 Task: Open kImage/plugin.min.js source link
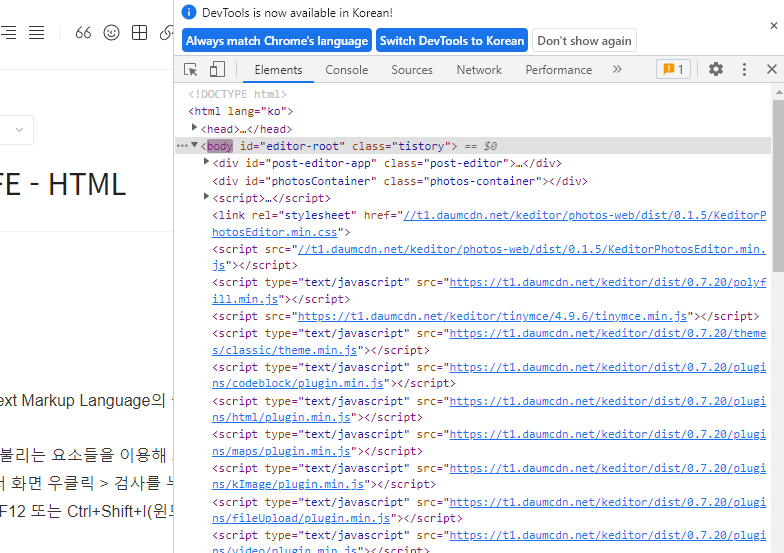pos(489,476)
